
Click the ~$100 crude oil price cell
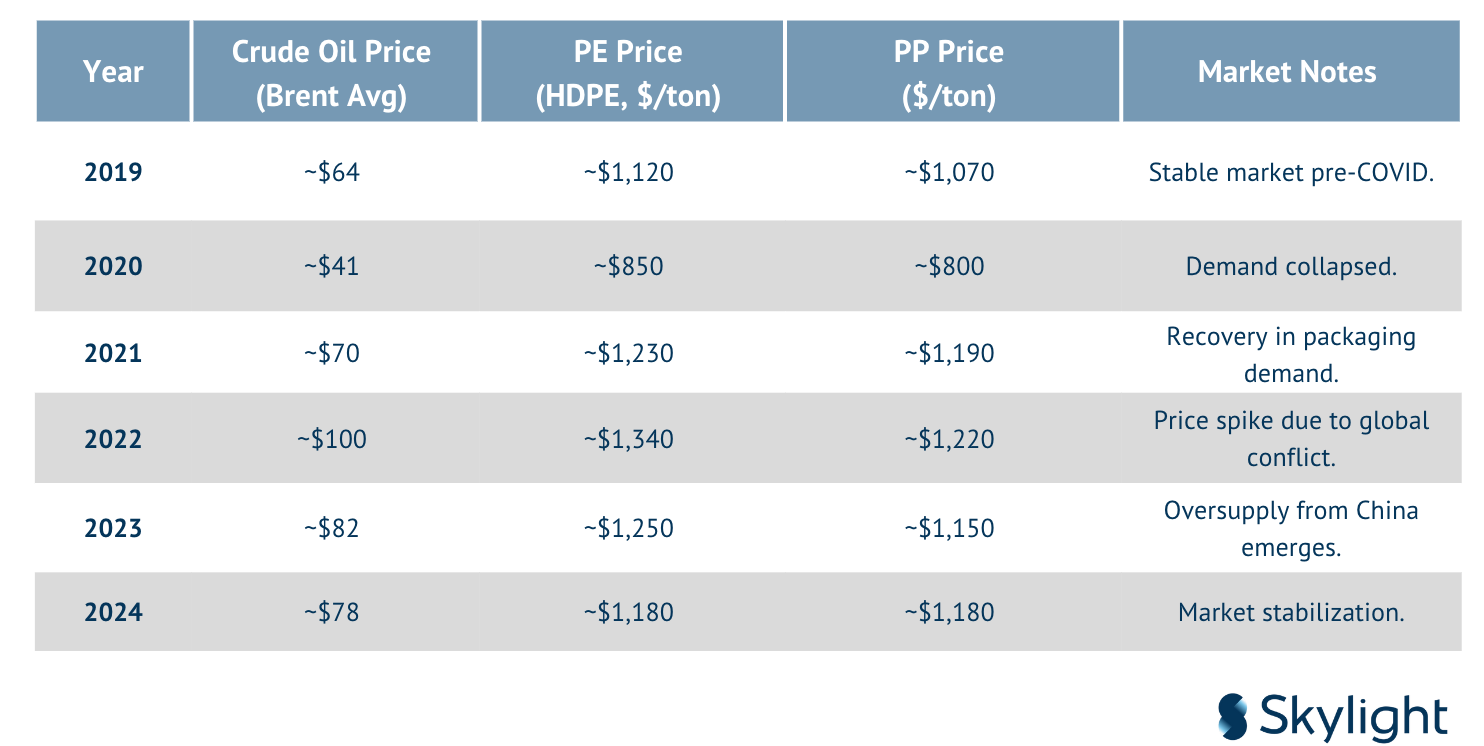click(x=331, y=439)
